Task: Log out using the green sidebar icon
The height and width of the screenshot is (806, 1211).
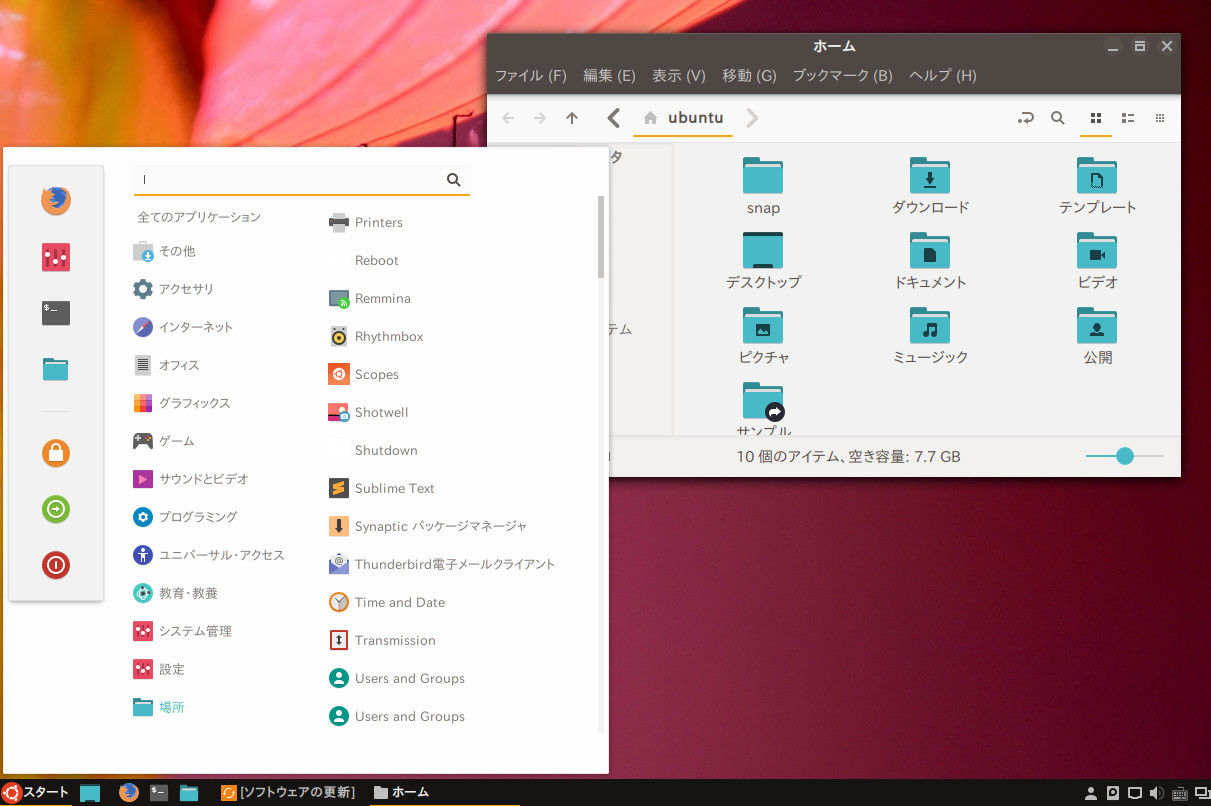Action: 55,509
